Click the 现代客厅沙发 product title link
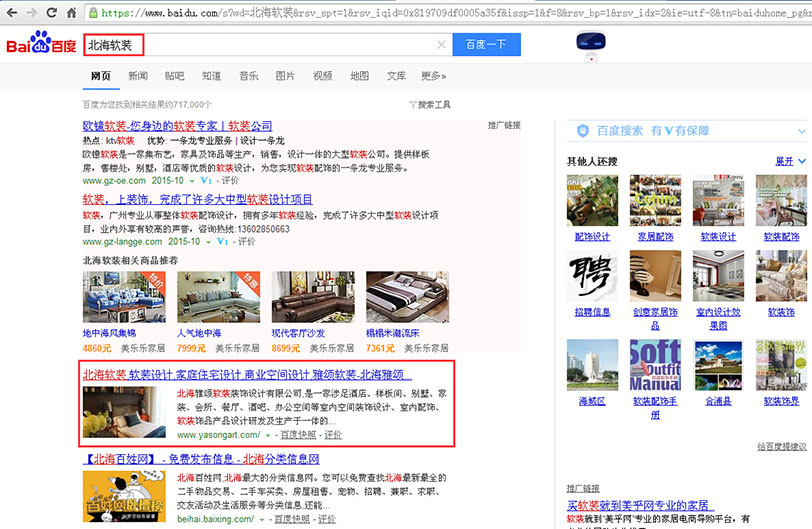The image size is (812, 529). click(x=298, y=333)
